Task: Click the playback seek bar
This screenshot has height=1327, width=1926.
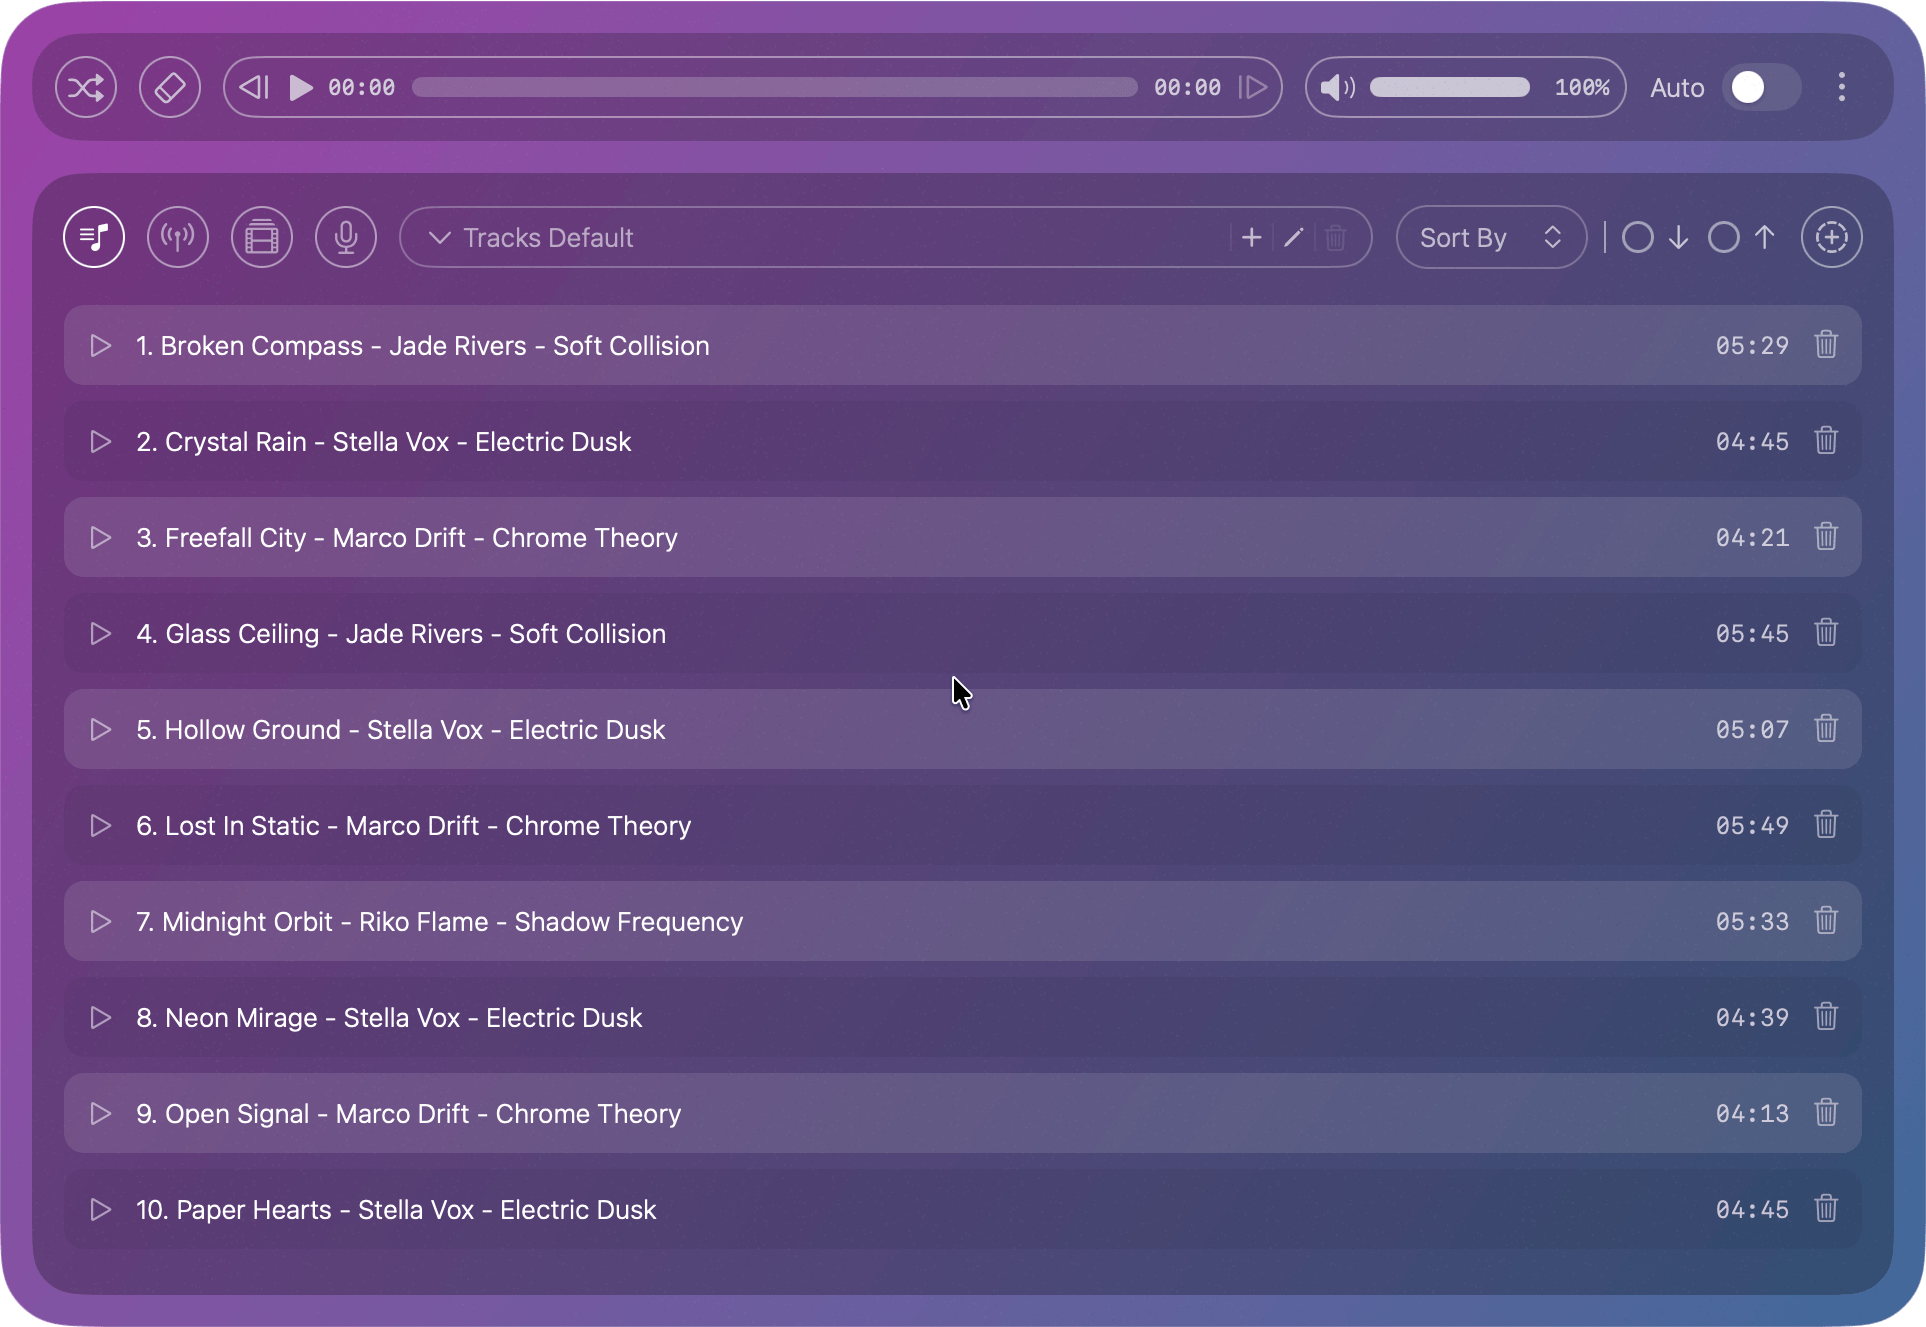Action: click(773, 87)
